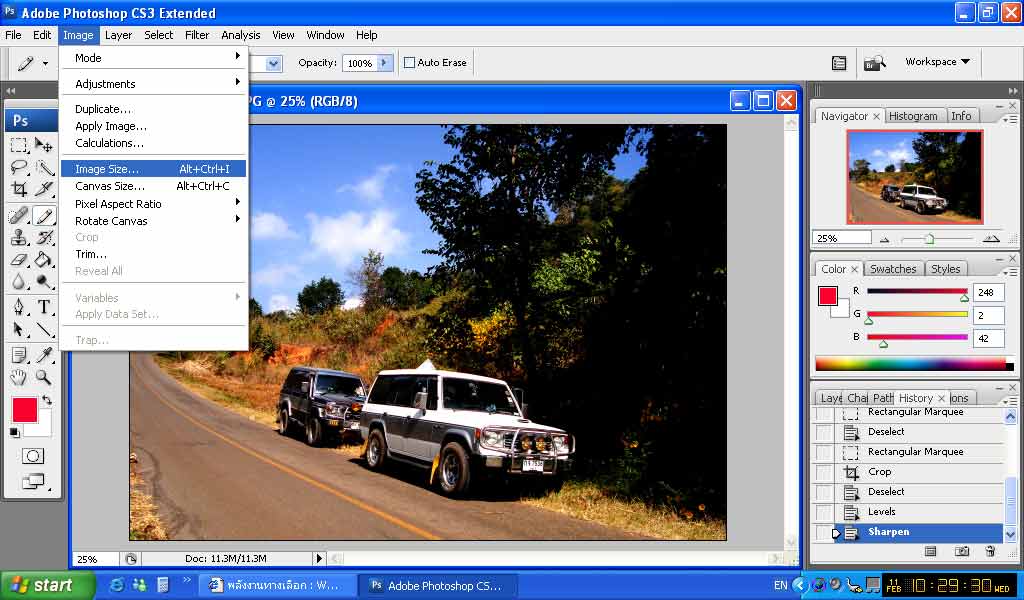Create new snapshot in History panel
This screenshot has height=600, width=1024.
961,552
